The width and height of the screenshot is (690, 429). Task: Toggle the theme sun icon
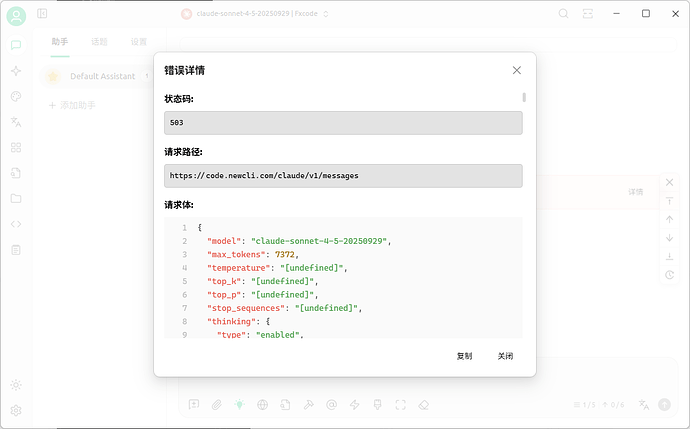click(x=16, y=385)
